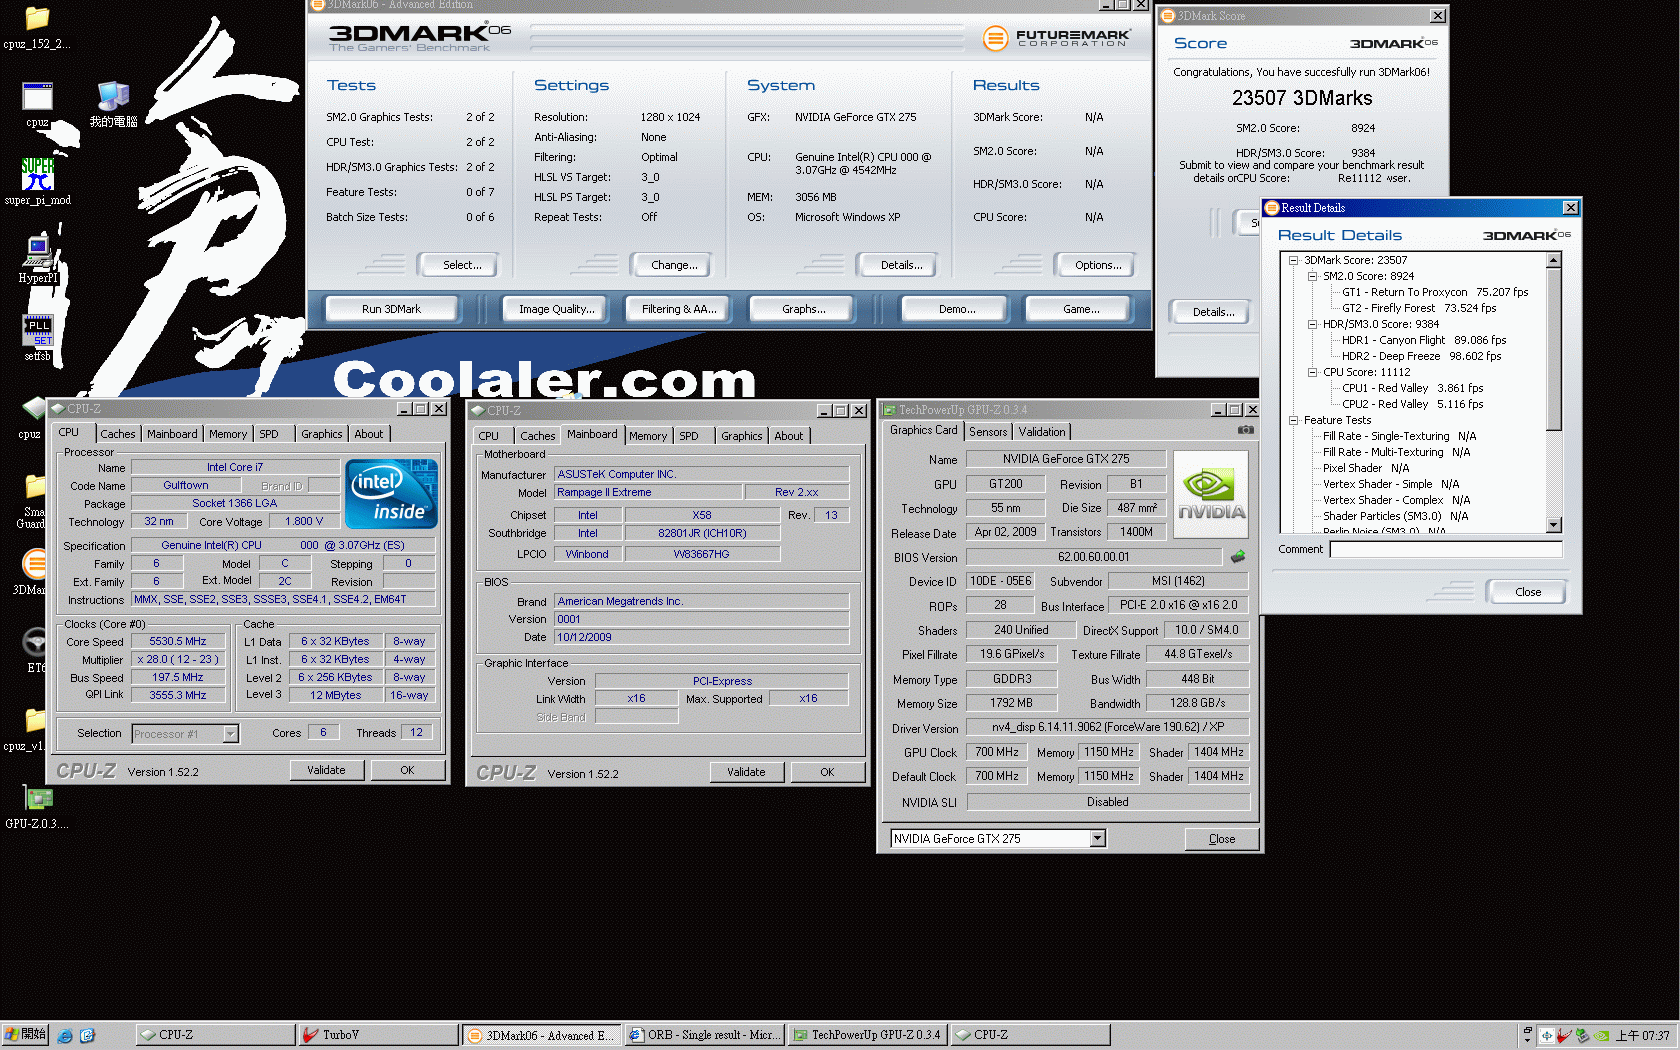Image resolution: width=1680 pixels, height=1050 pixels.
Task: Click the BIOS save chip icon in GPU-Z
Action: (x=1238, y=556)
